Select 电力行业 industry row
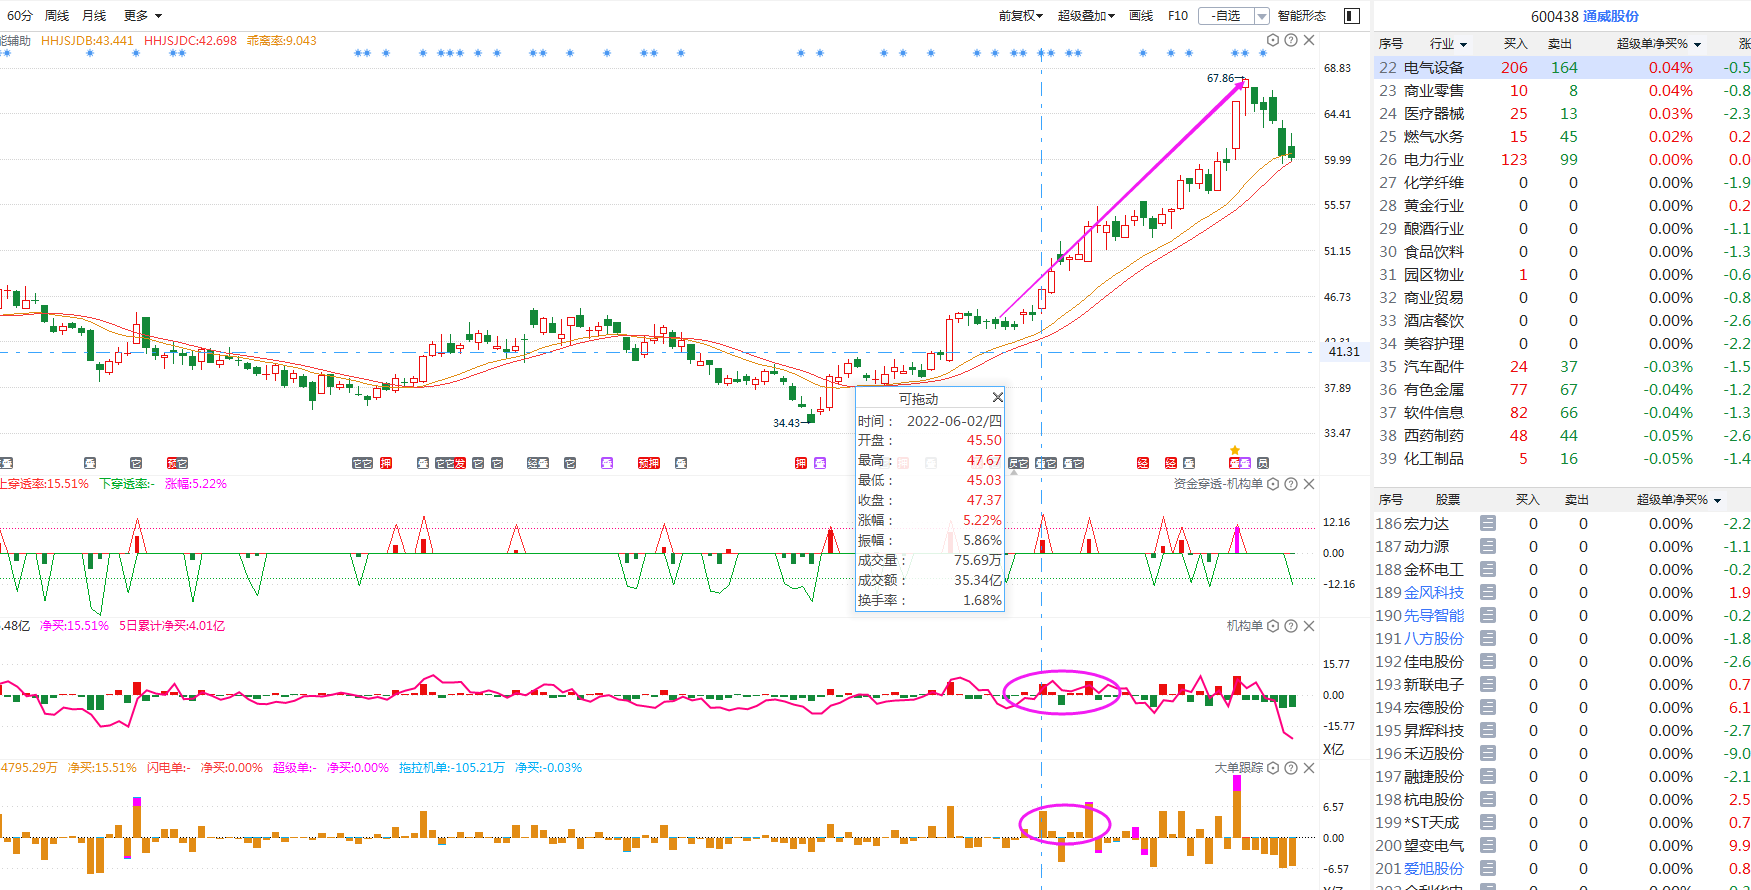Image resolution: width=1751 pixels, height=890 pixels. click(x=1562, y=159)
